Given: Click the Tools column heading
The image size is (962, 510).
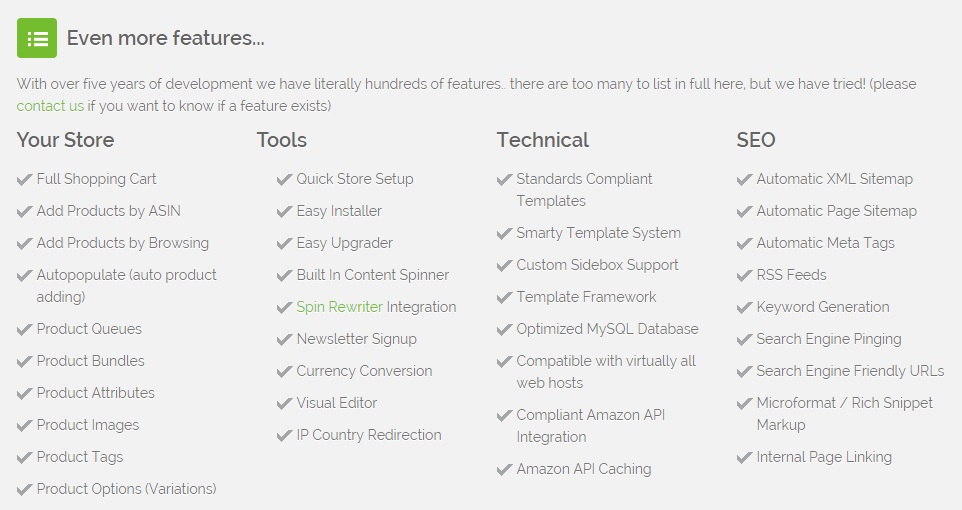Looking at the screenshot, I should (281, 140).
